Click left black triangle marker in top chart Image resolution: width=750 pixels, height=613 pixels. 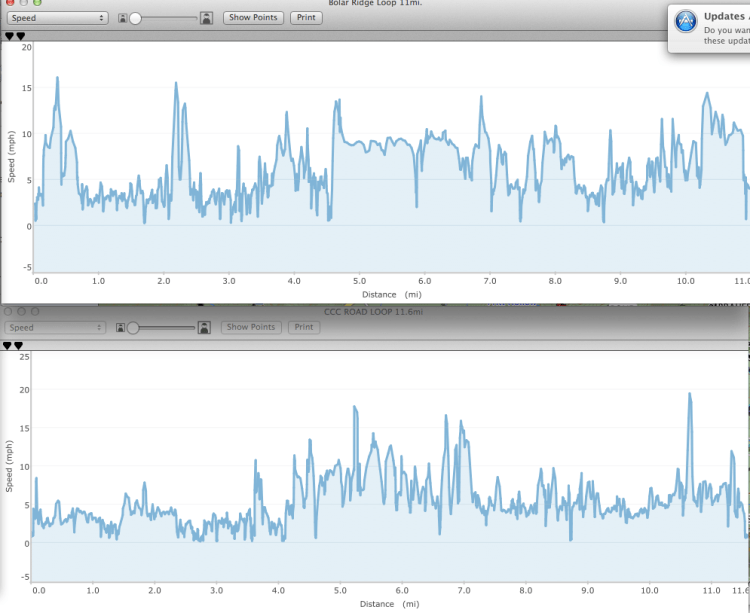pyautogui.click(x=9, y=36)
